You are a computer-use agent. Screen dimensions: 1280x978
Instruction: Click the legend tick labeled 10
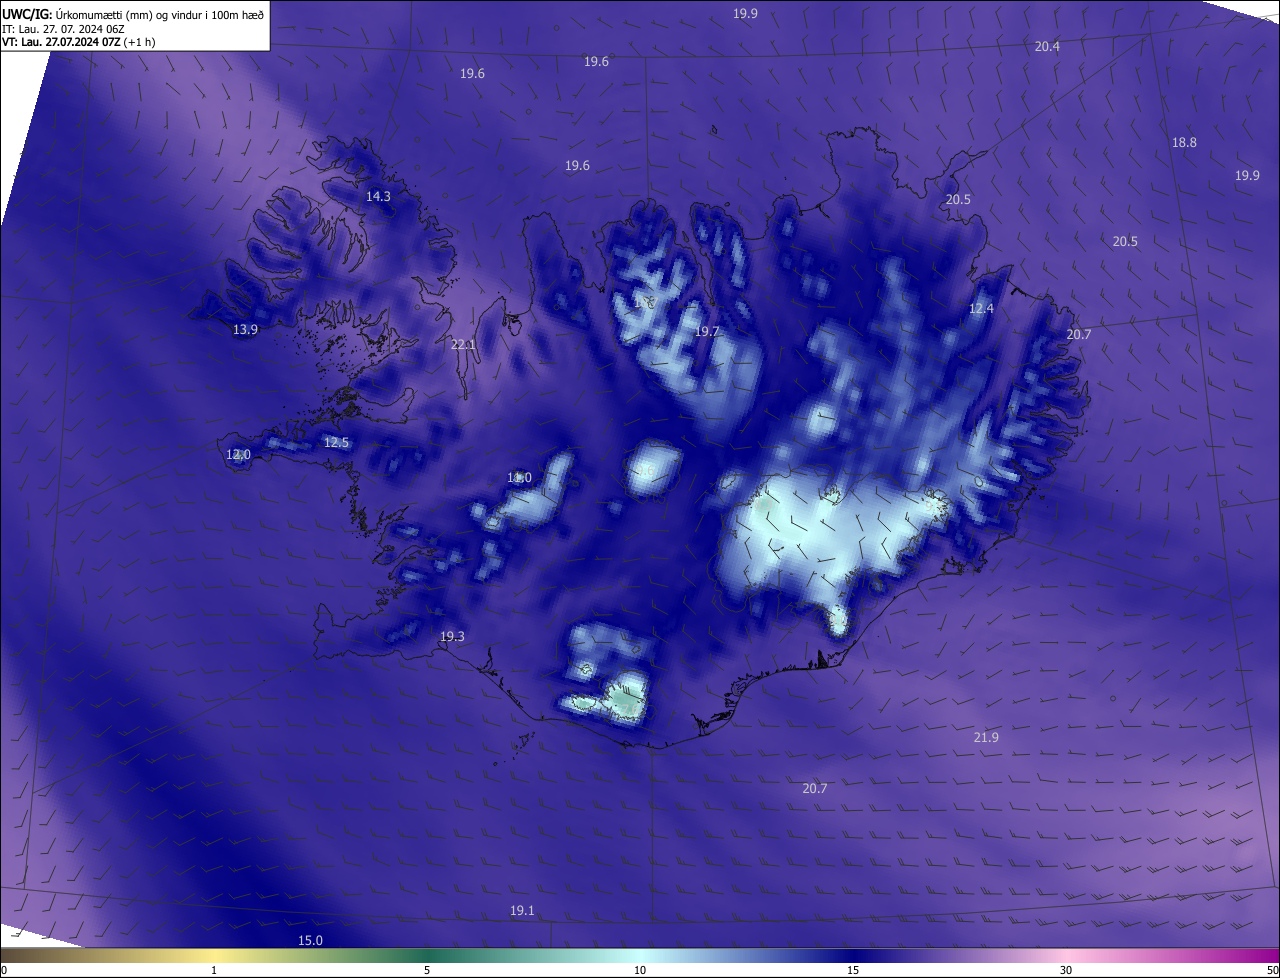click(640, 970)
